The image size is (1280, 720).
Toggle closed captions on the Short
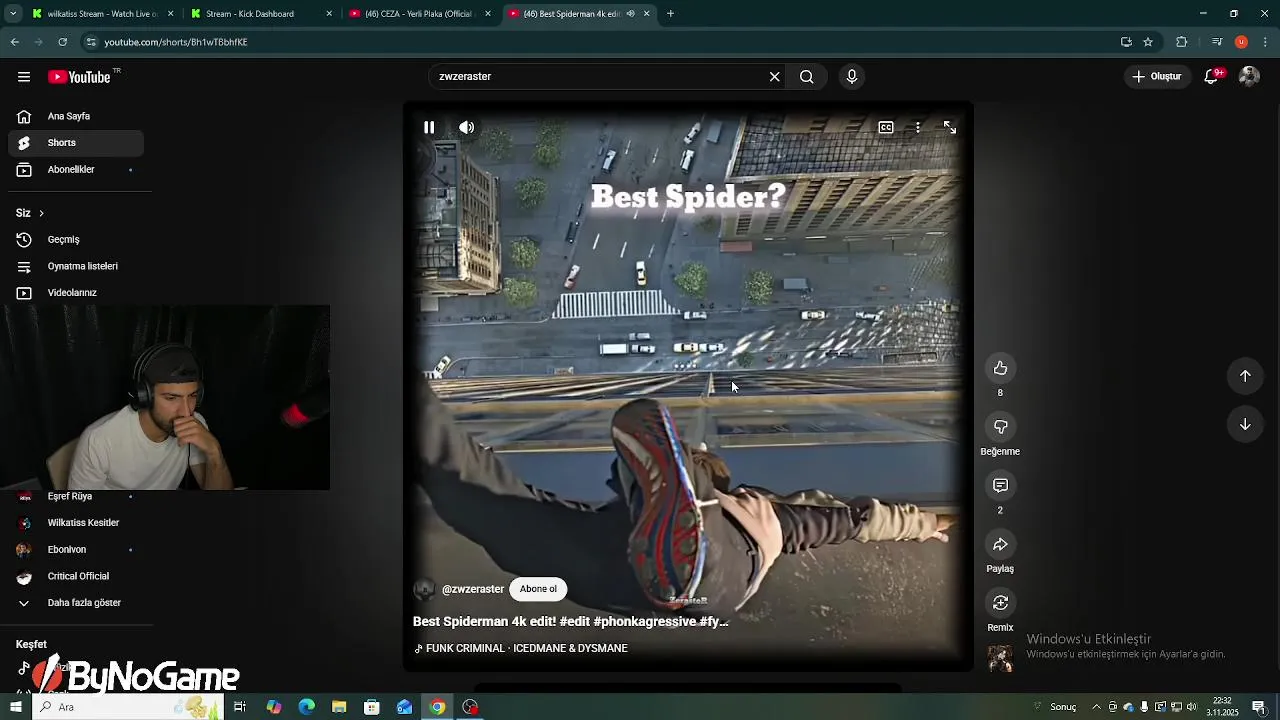[886, 128]
